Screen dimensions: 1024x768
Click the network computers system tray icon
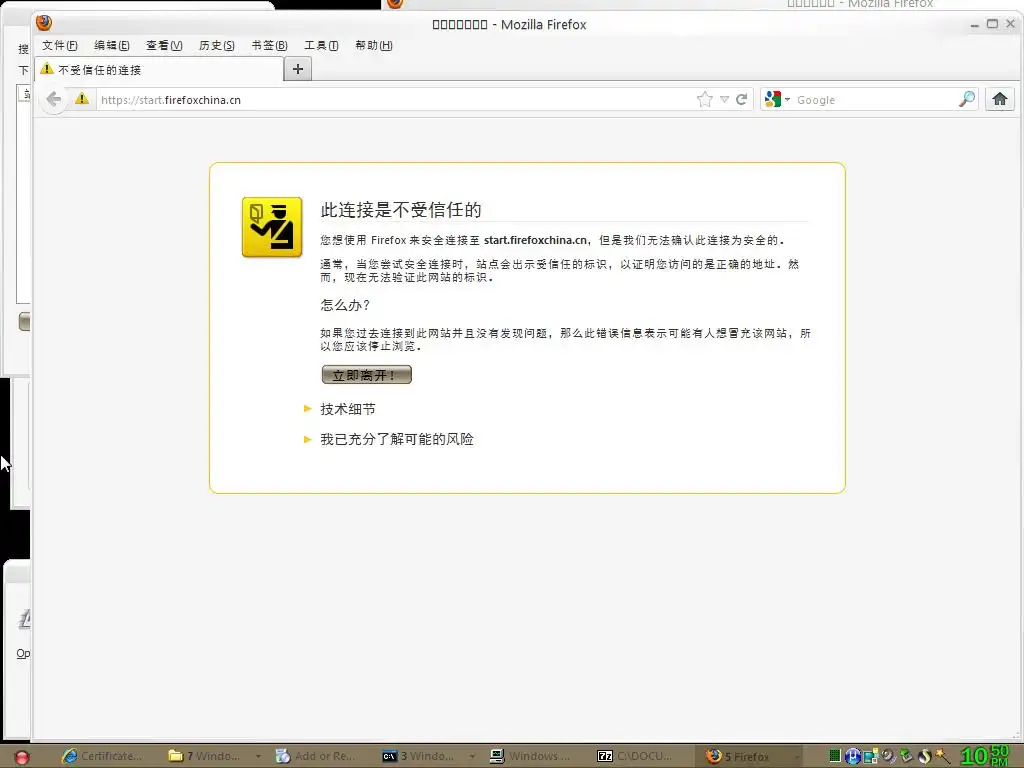click(870, 756)
